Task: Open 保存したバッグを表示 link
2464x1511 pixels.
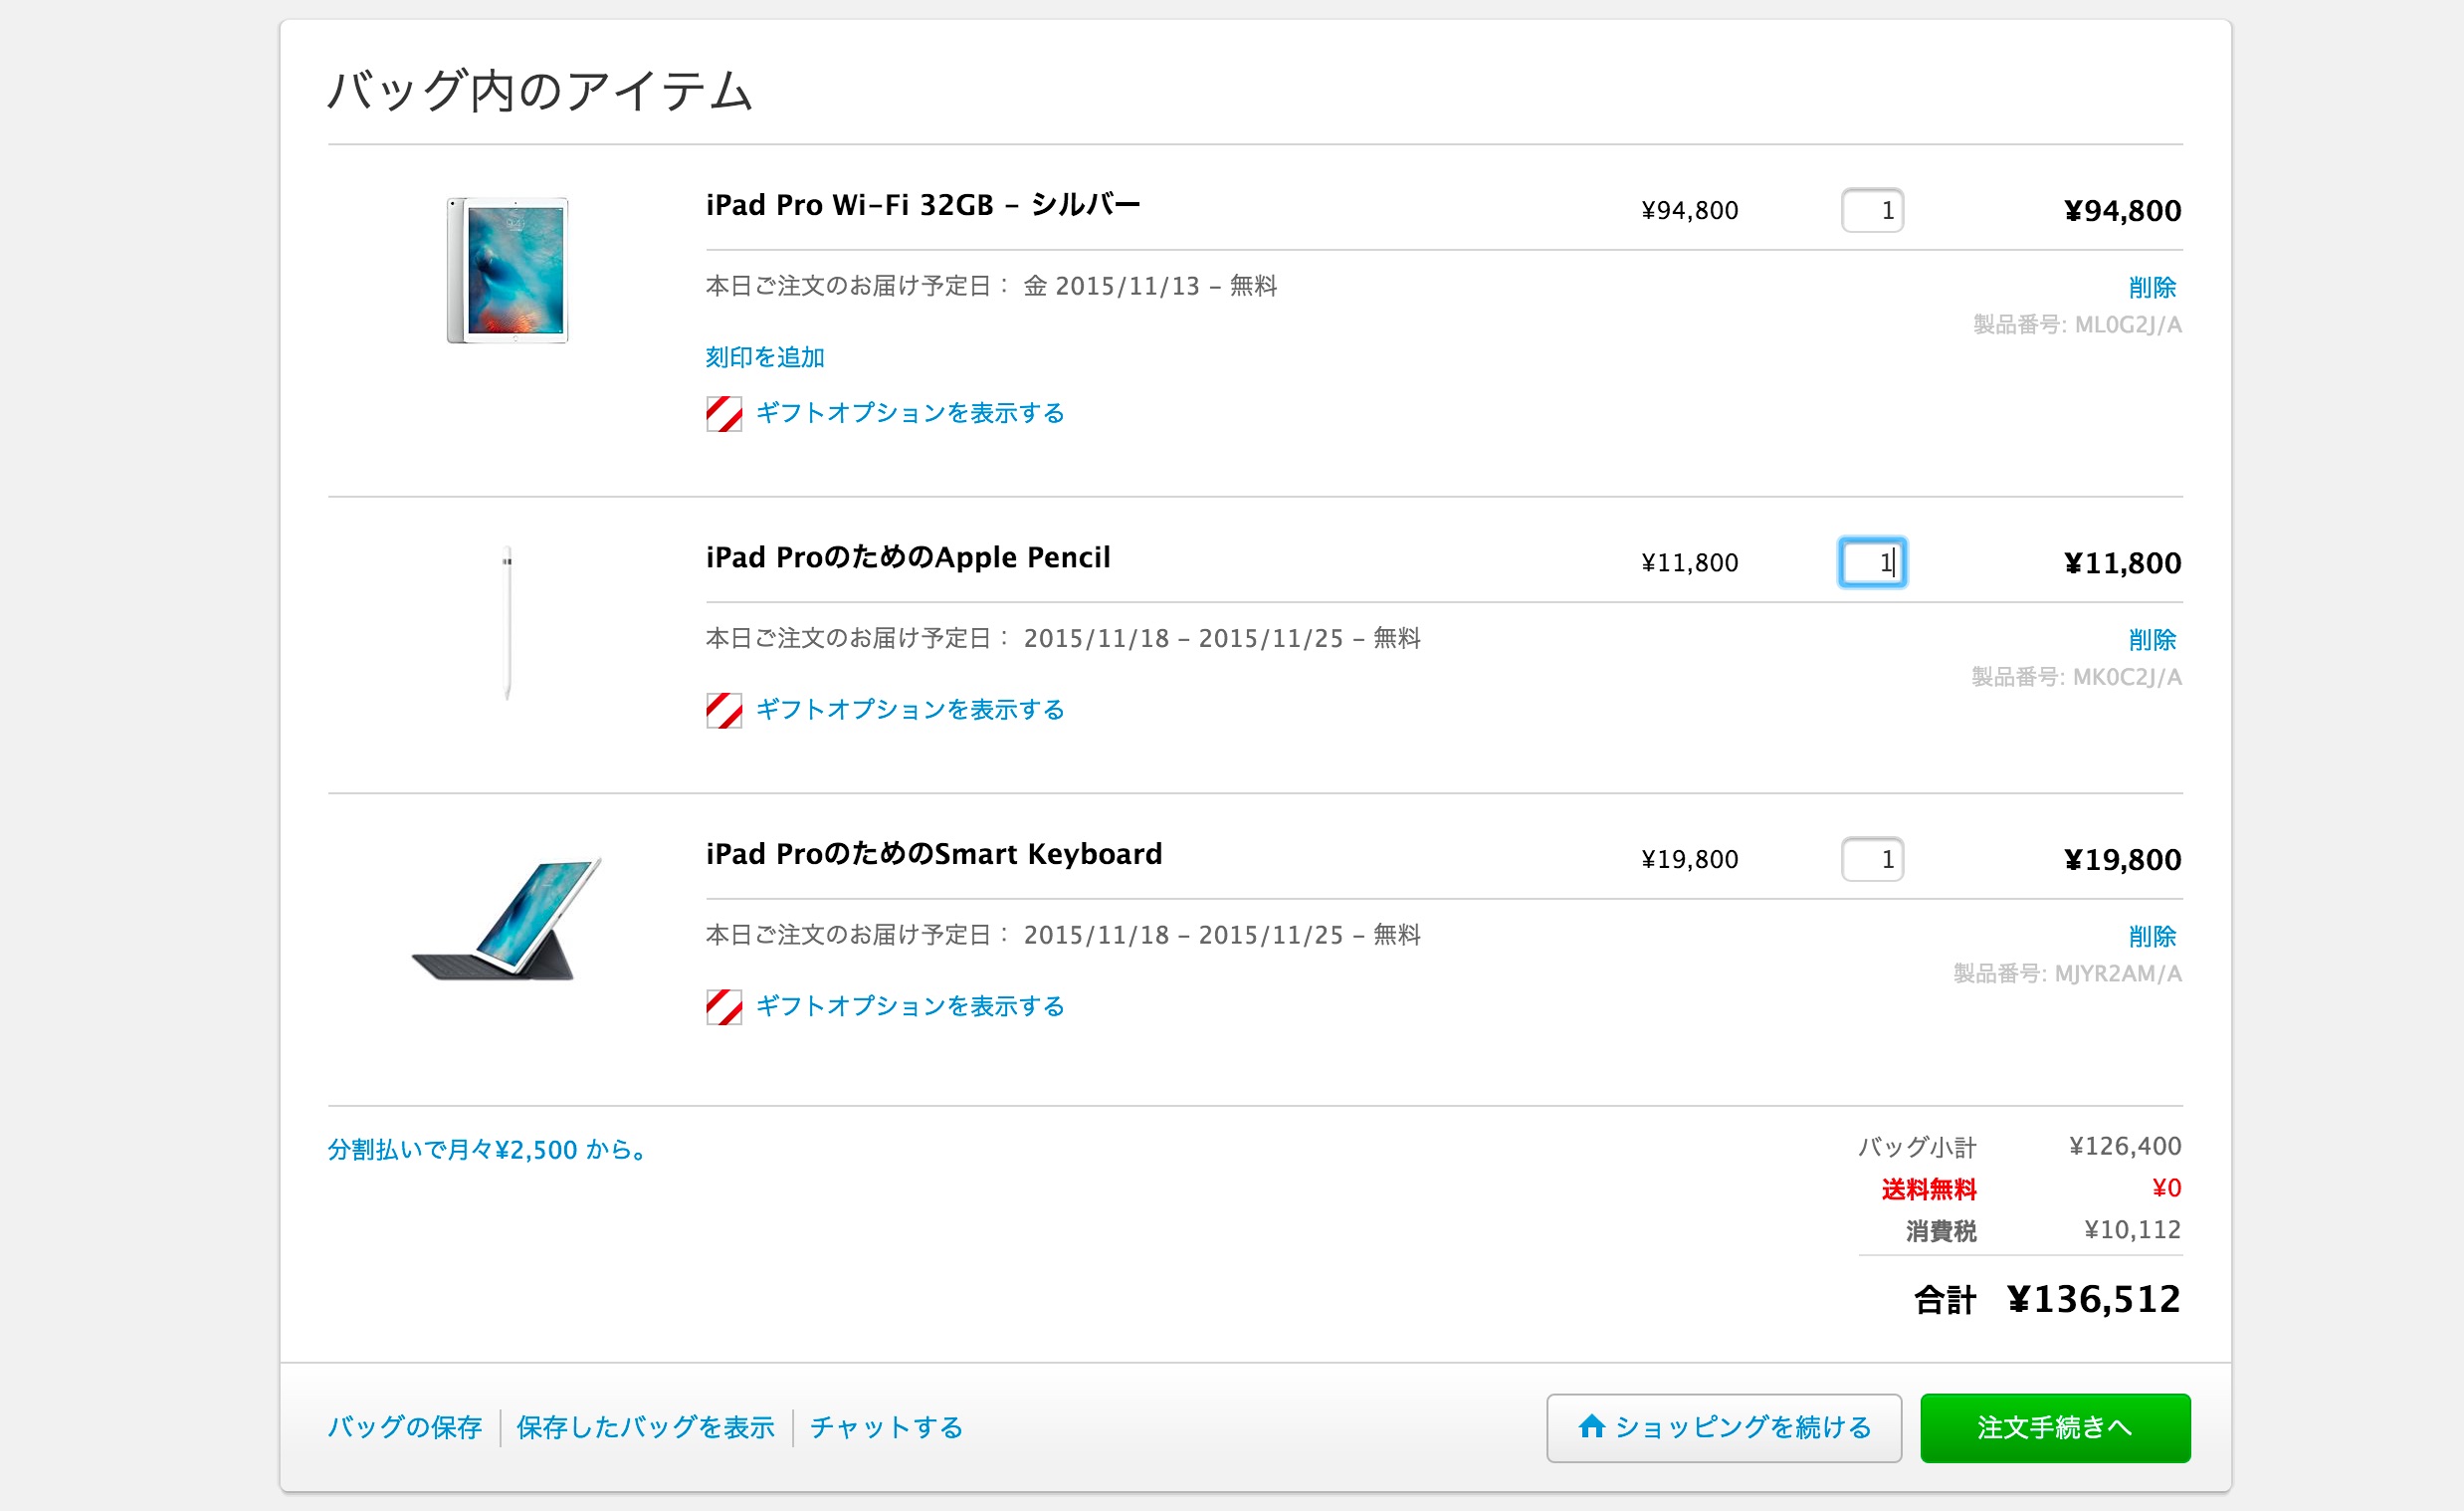Action: click(x=646, y=1428)
